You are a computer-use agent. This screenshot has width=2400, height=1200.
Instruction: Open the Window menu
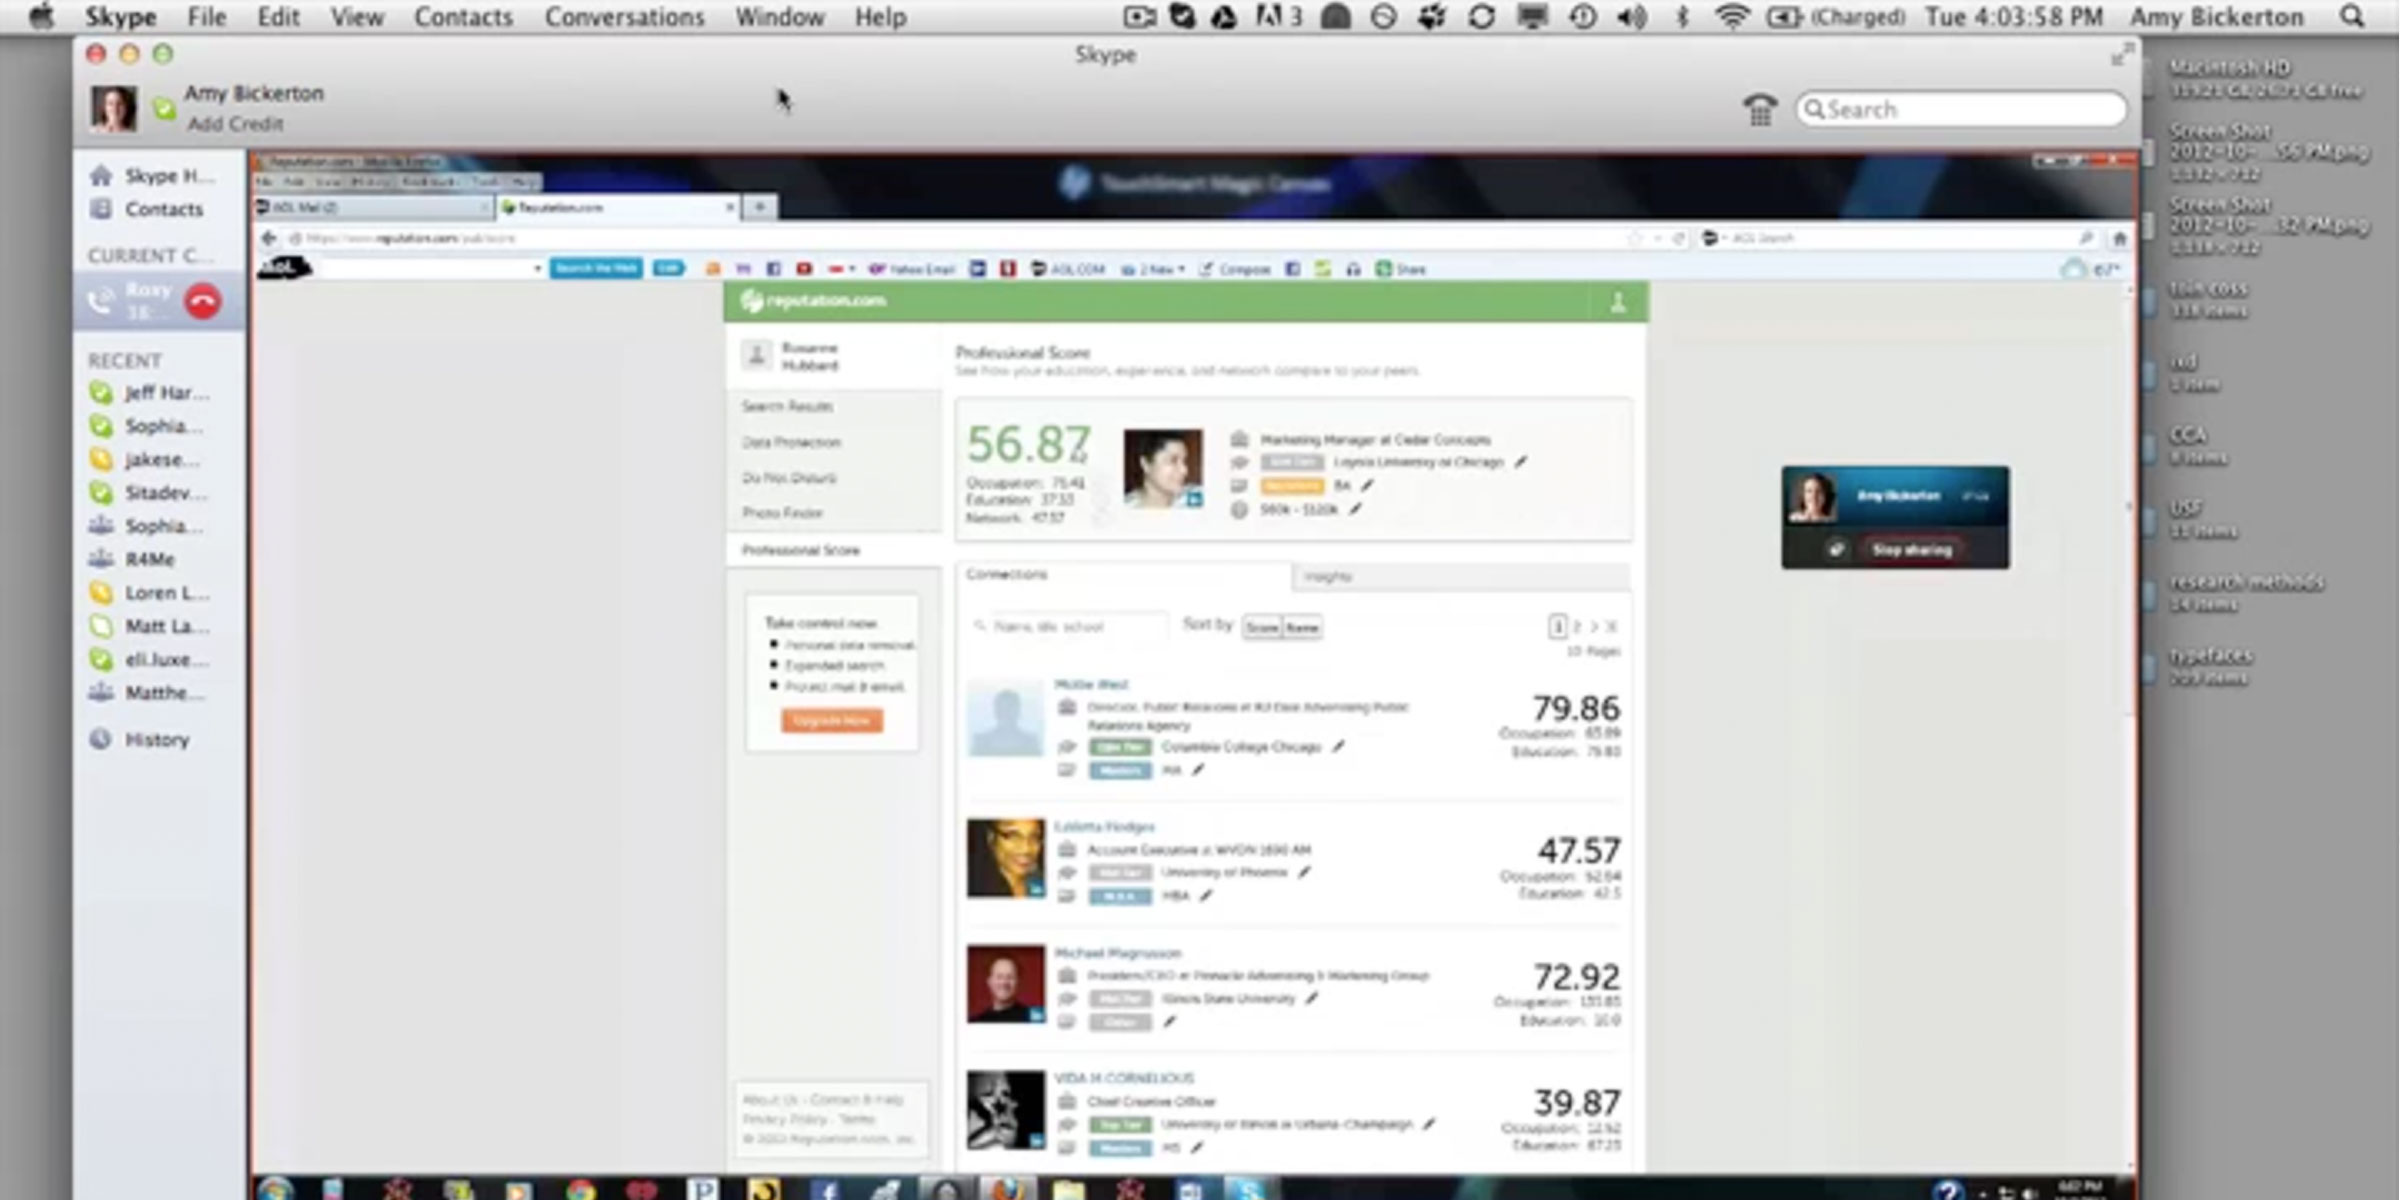pyautogui.click(x=779, y=17)
